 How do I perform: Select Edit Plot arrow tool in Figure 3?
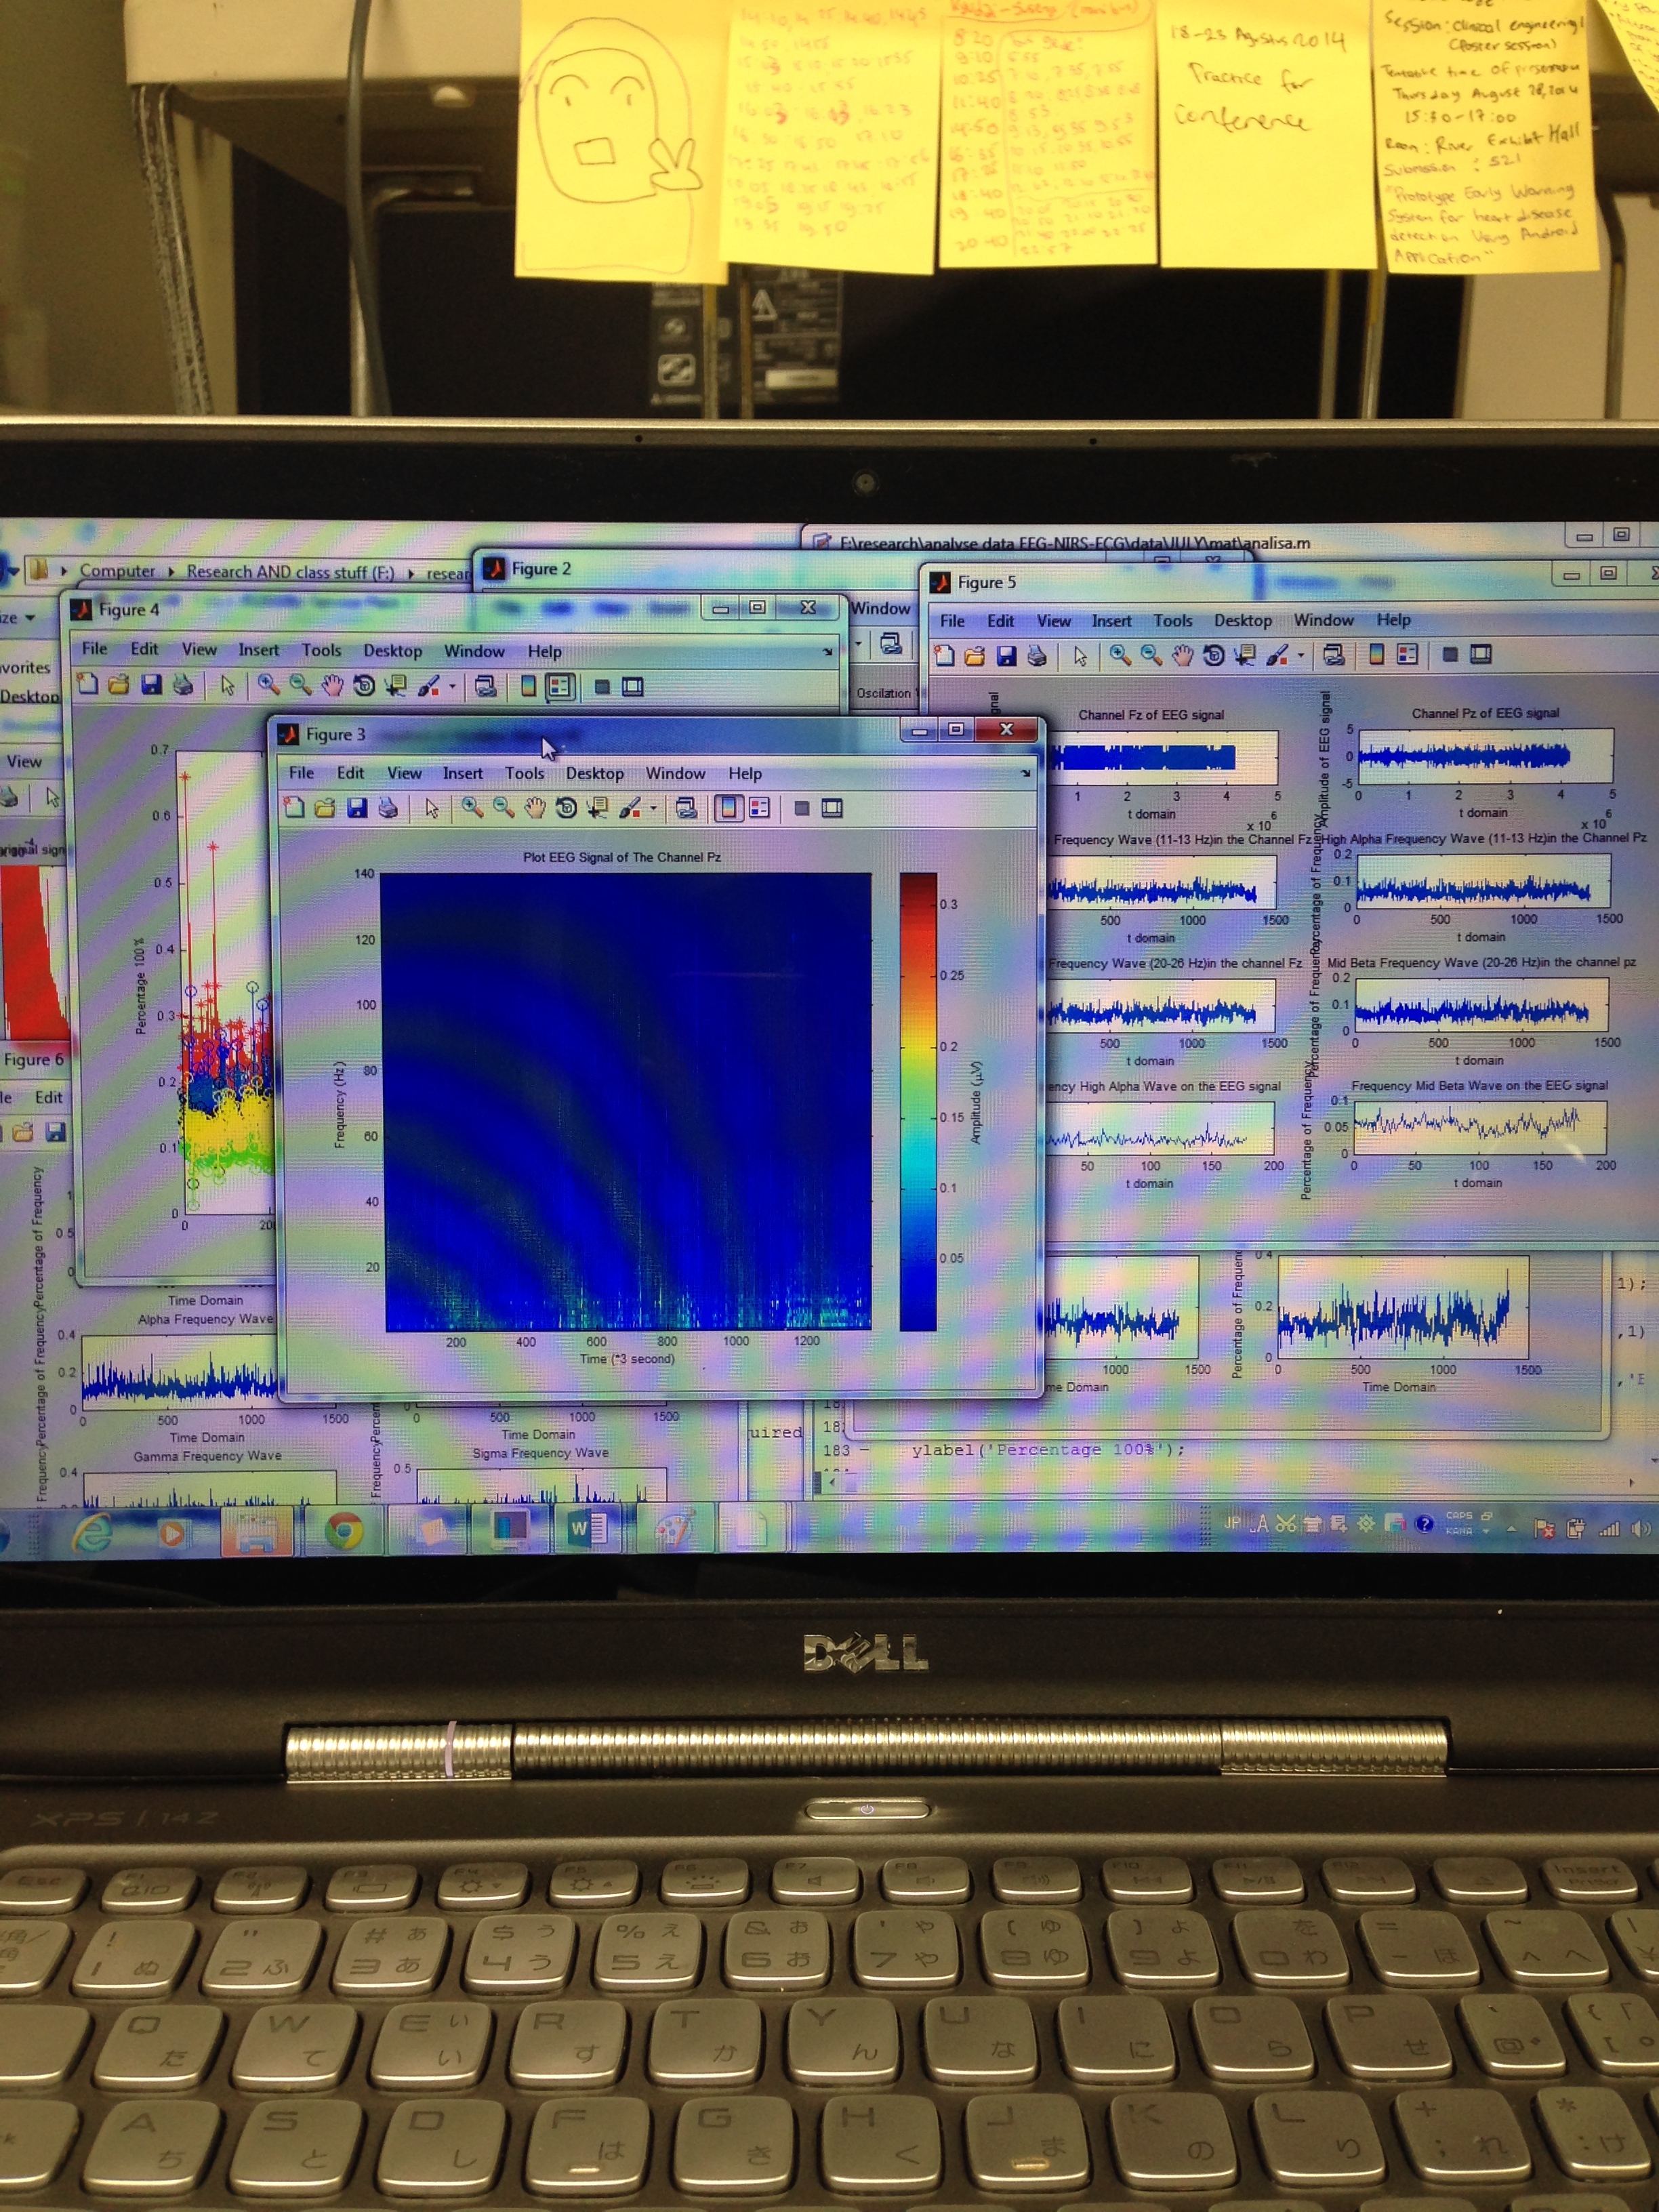(431, 808)
